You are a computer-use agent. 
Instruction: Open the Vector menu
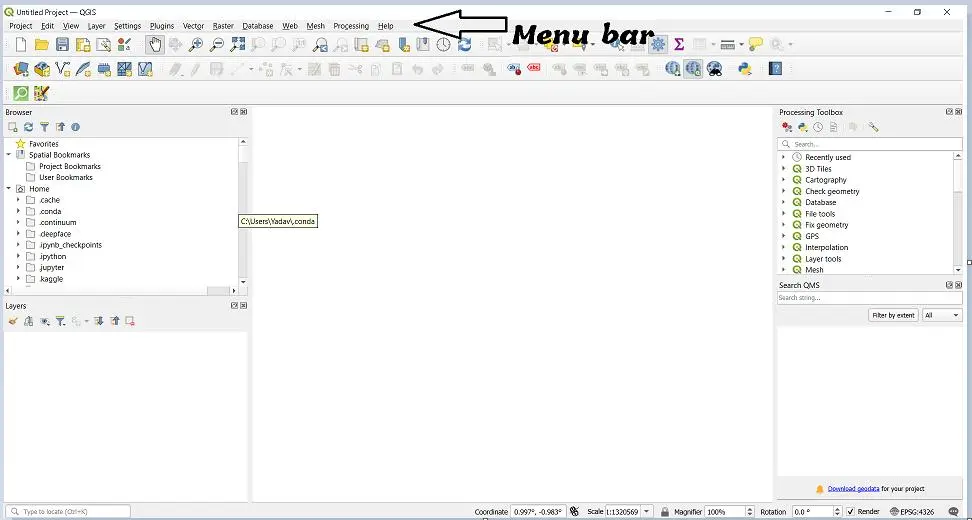193,26
